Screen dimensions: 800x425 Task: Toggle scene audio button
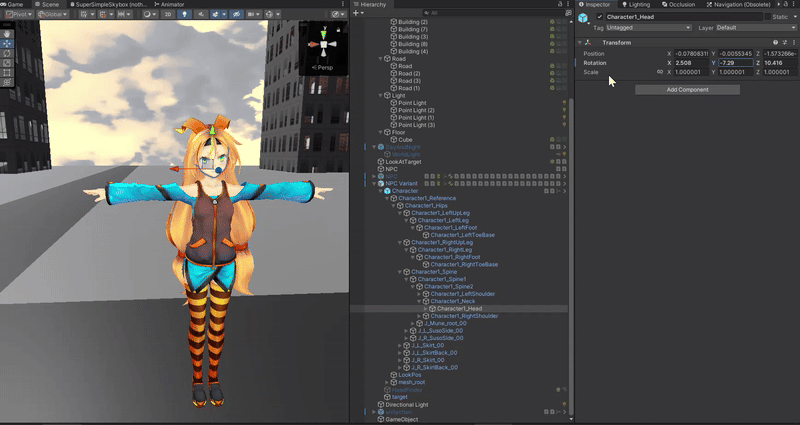(200, 14)
